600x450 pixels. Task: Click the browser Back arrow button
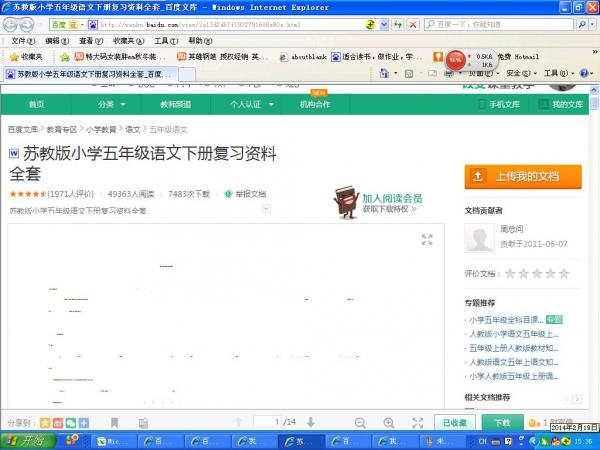(10, 25)
